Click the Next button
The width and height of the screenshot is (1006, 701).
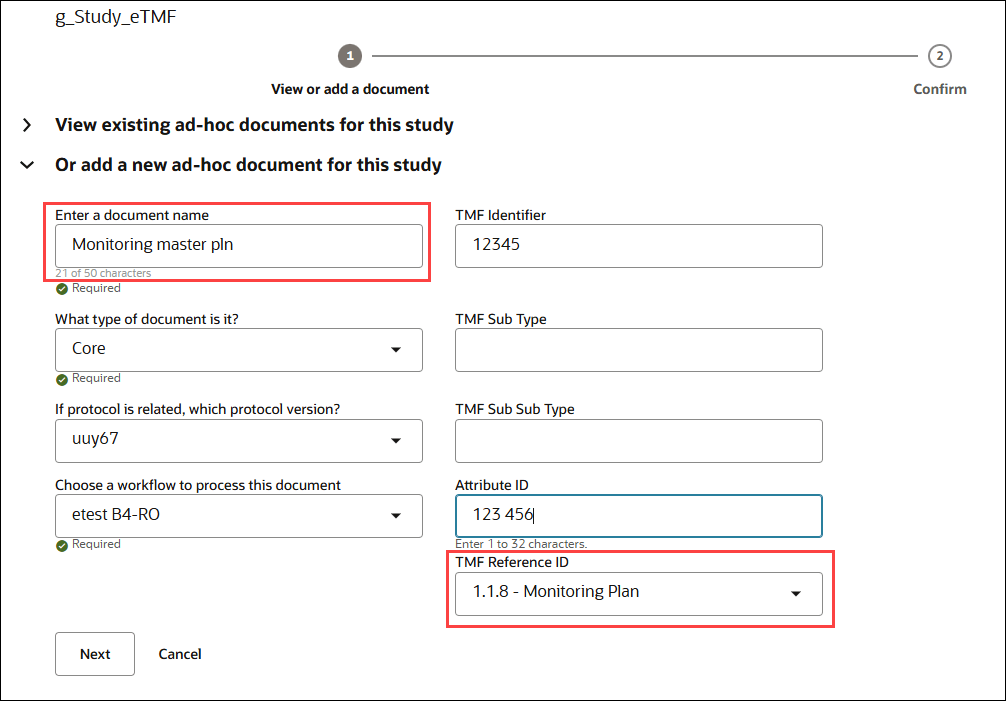(94, 654)
